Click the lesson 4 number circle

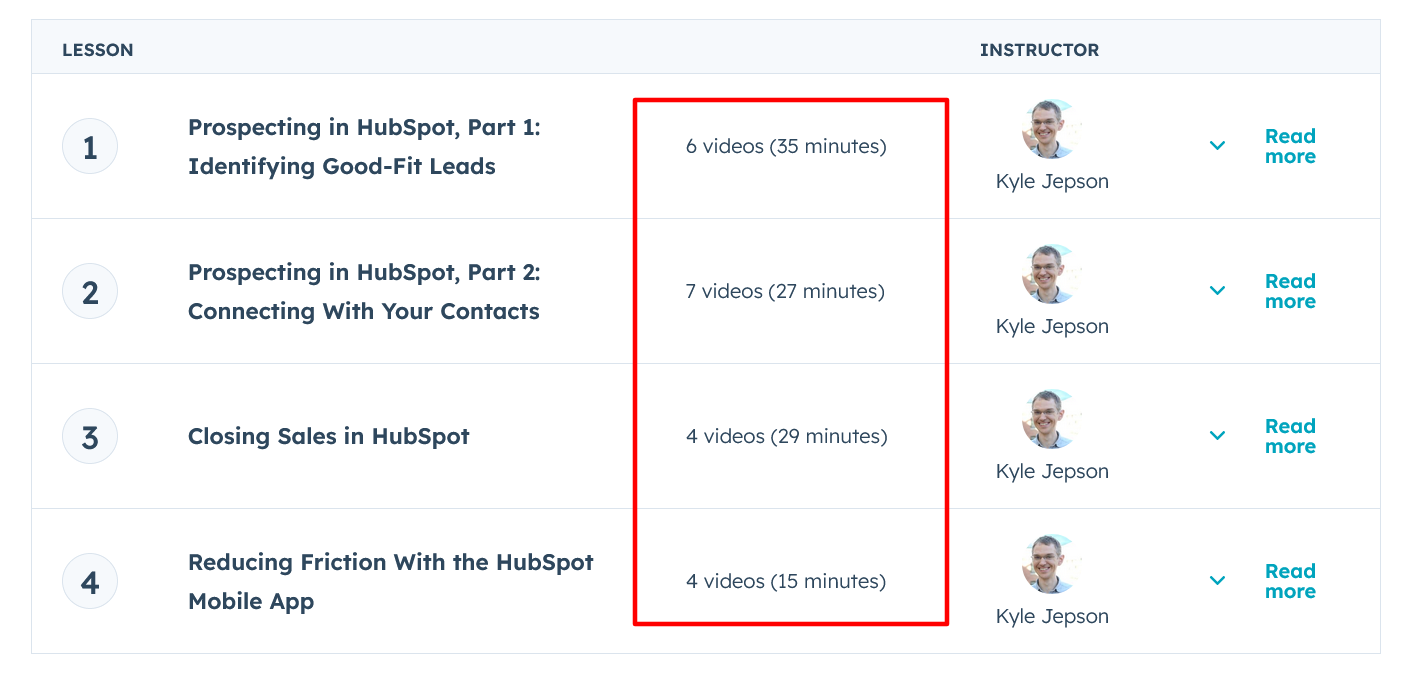[x=90, y=581]
